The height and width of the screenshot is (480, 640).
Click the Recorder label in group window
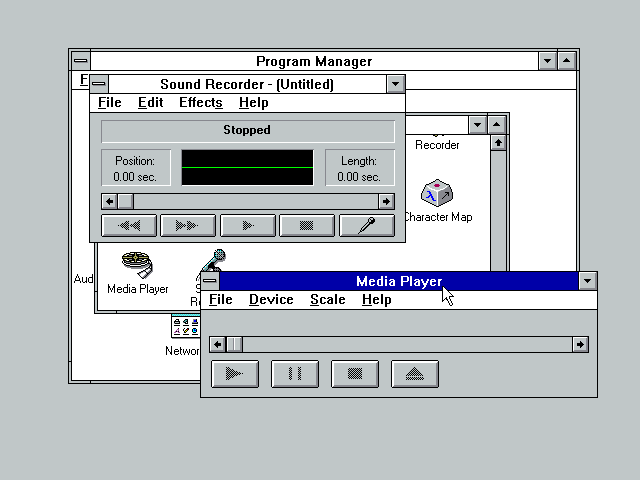pos(437,145)
